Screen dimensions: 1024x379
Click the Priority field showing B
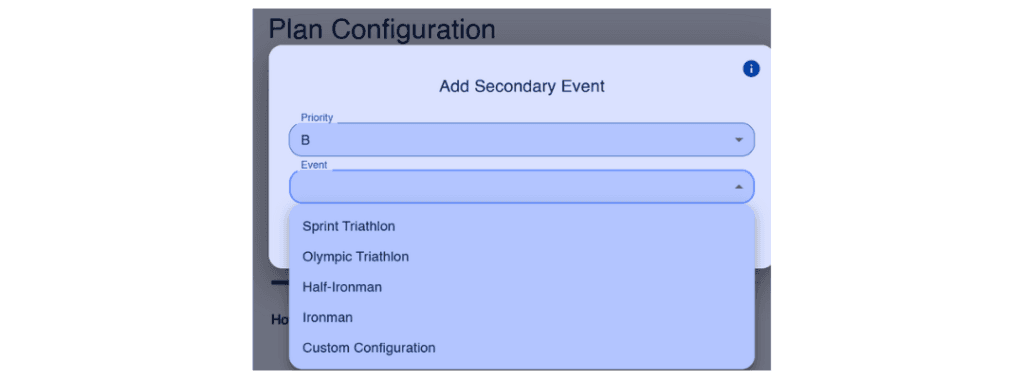point(521,140)
